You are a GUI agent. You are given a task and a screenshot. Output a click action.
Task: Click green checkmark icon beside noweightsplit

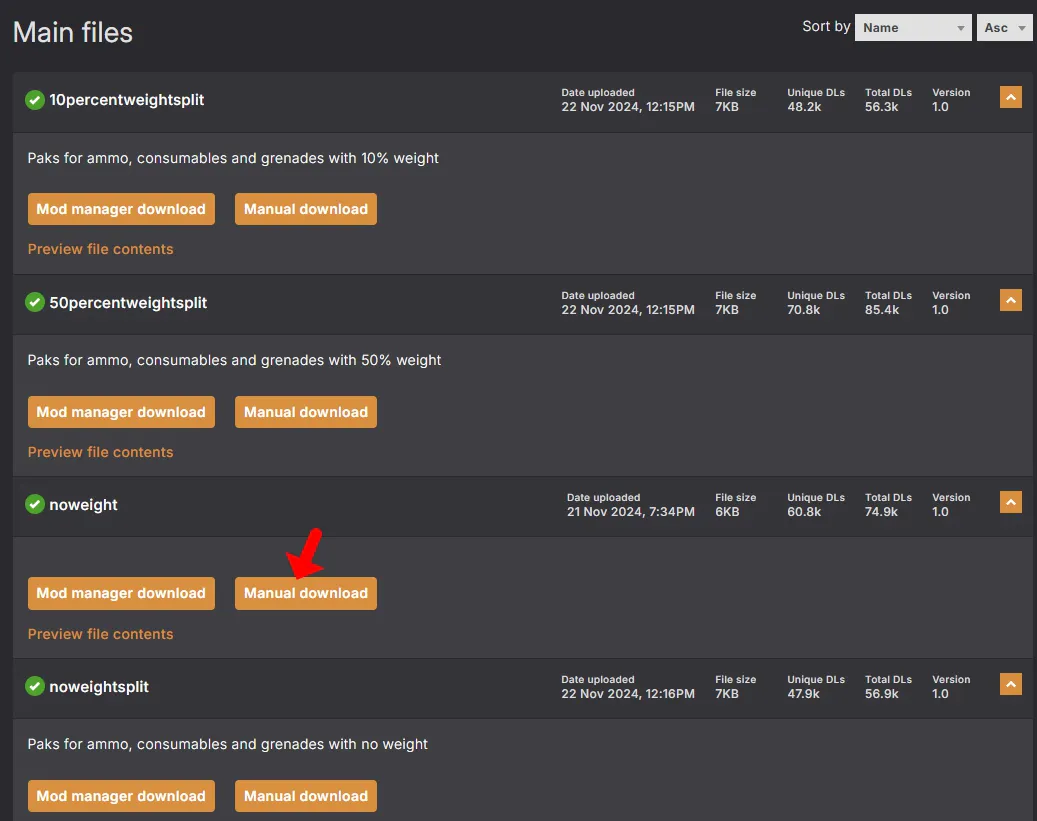click(x=35, y=687)
